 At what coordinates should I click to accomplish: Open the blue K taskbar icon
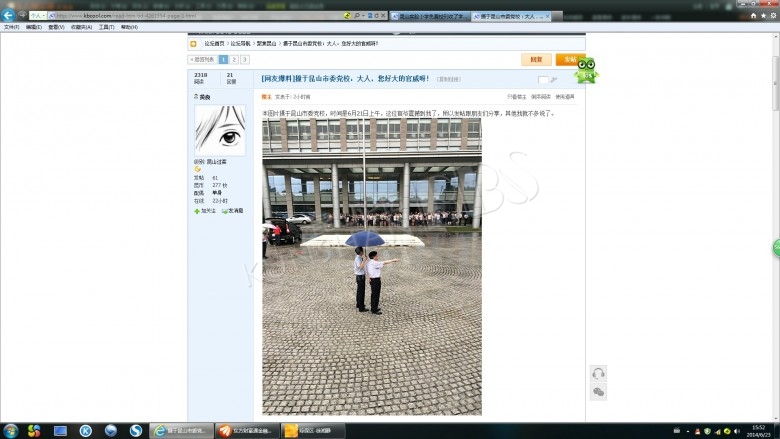tap(86, 431)
